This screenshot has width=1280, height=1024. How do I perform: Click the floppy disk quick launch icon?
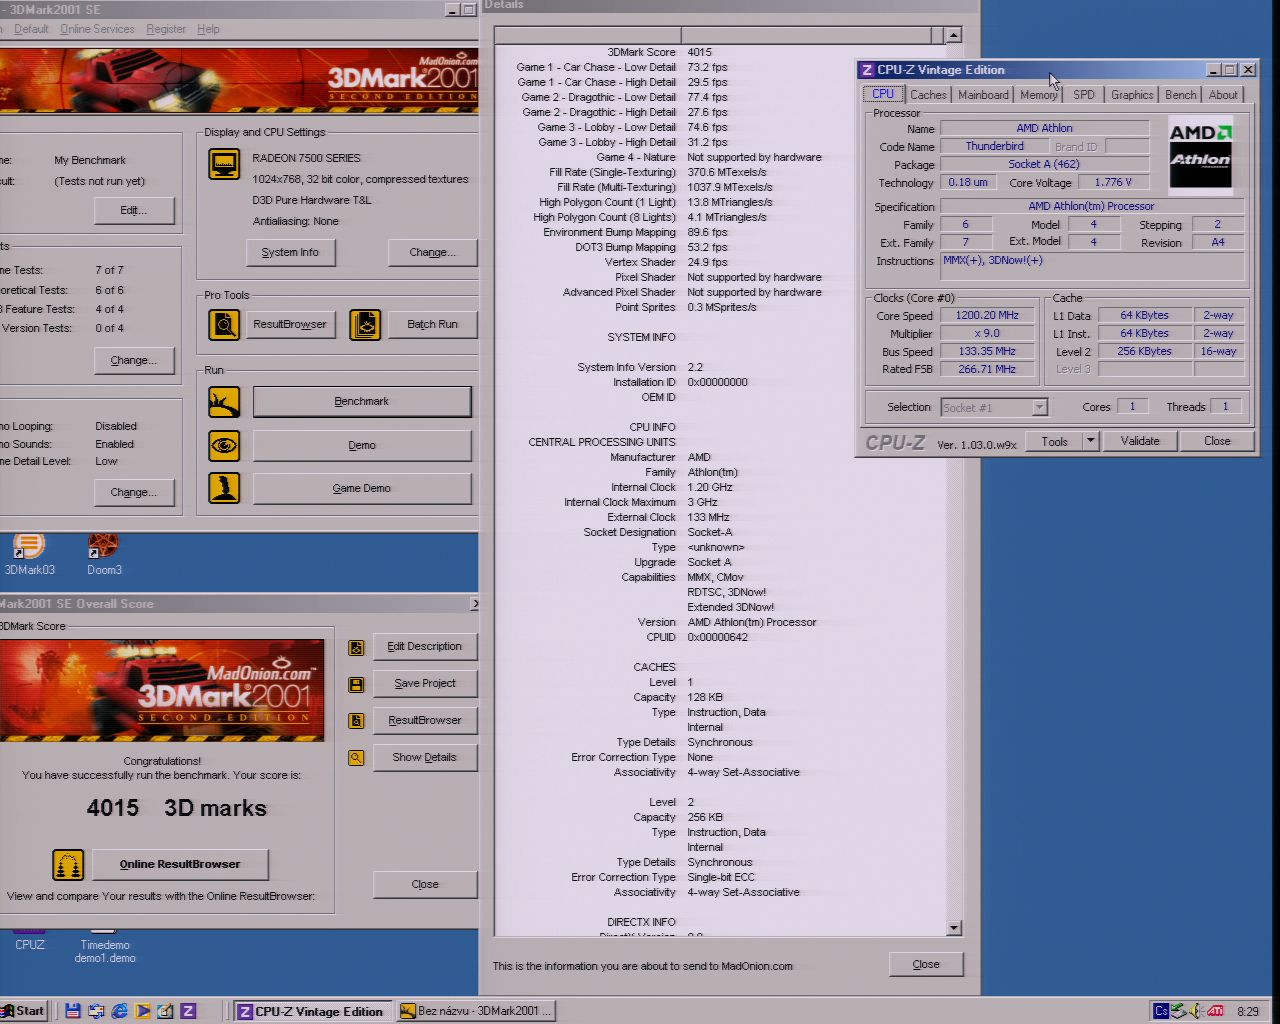pos(73,1011)
